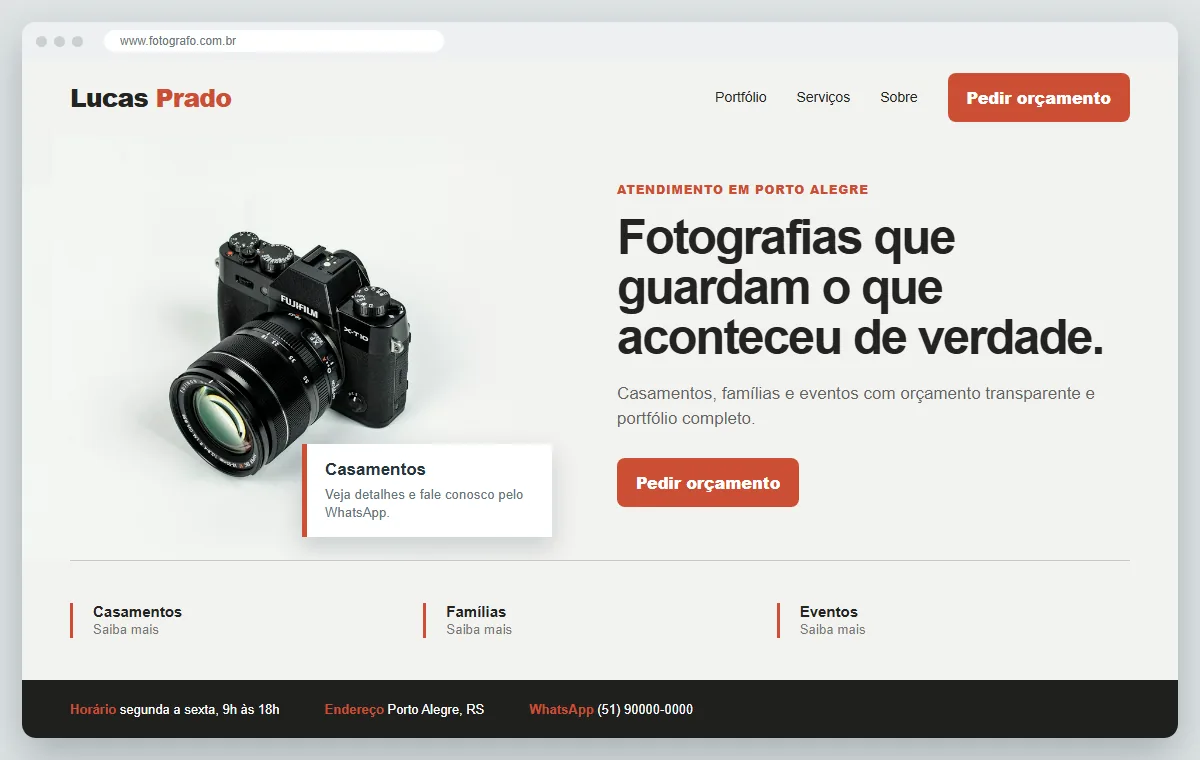The image size is (1200, 760).
Task: Click the header Pedir orçamento button
Action: pyautogui.click(x=1039, y=98)
